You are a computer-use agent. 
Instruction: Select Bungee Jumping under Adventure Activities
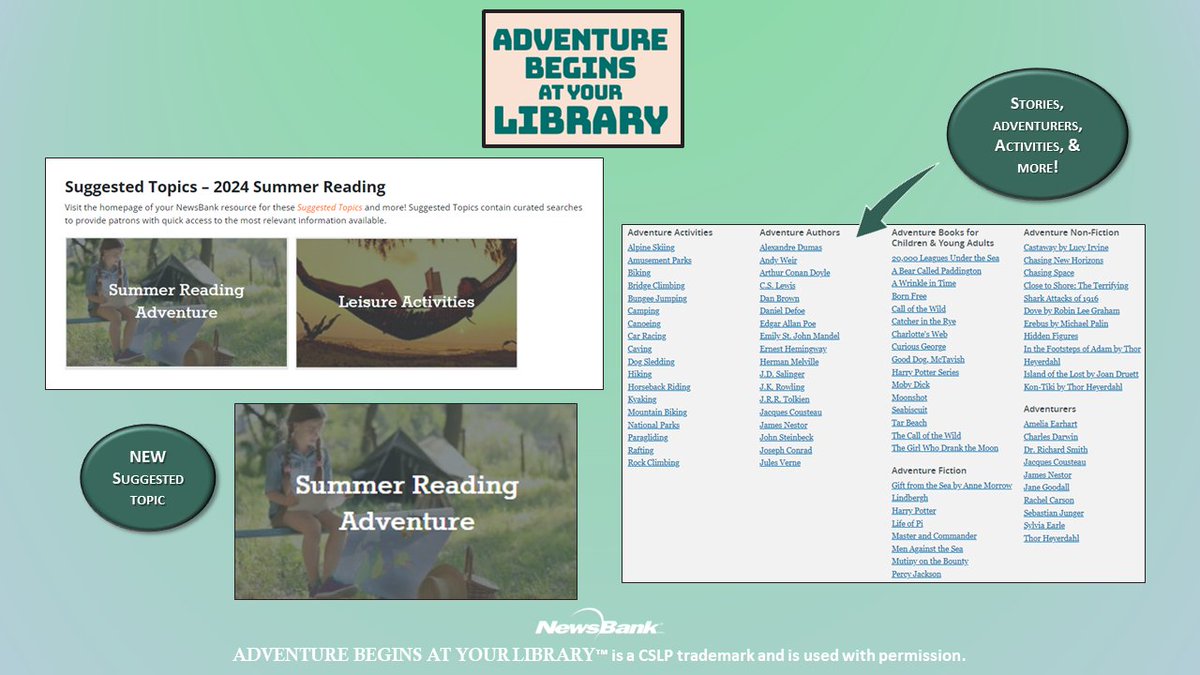coord(657,298)
